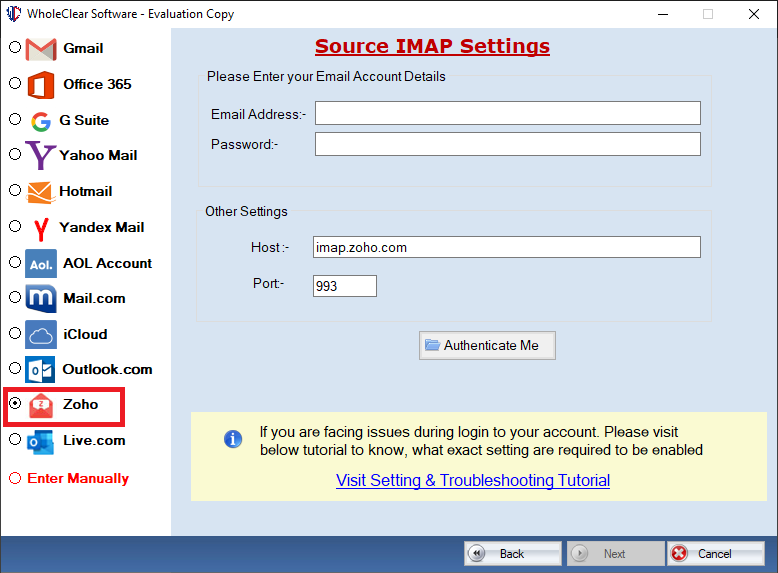The image size is (778, 573).
Task: Click the Port field showing 993
Action: coord(345,286)
